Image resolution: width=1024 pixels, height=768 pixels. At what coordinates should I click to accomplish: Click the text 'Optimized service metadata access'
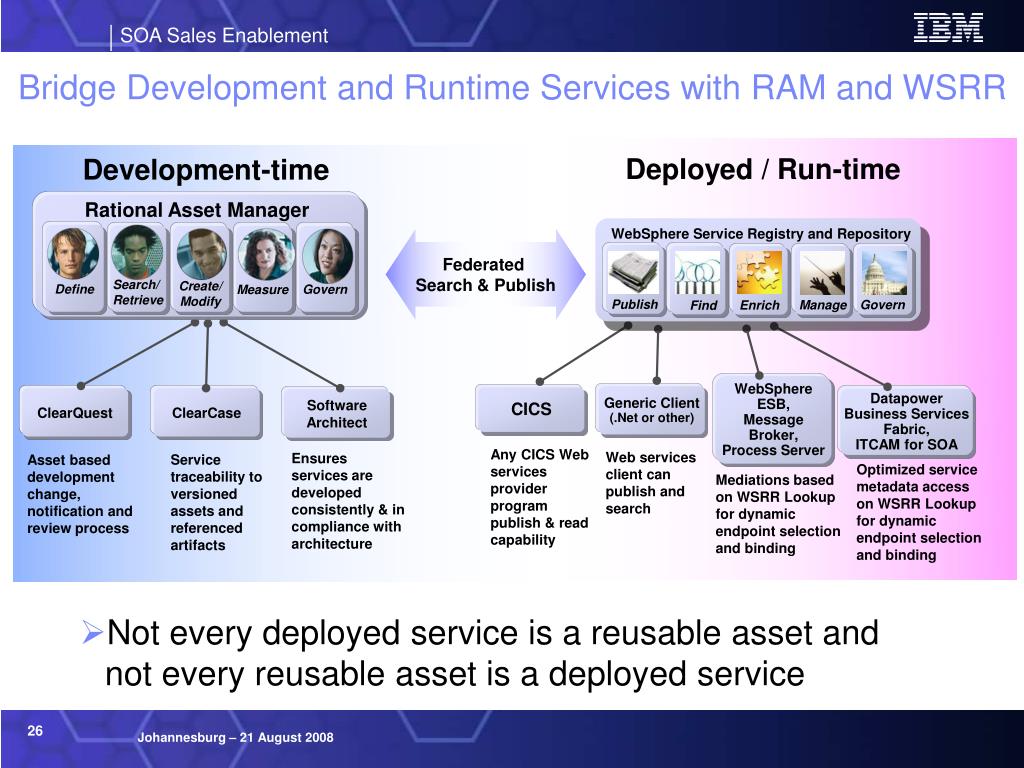click(x=918, y=512)
